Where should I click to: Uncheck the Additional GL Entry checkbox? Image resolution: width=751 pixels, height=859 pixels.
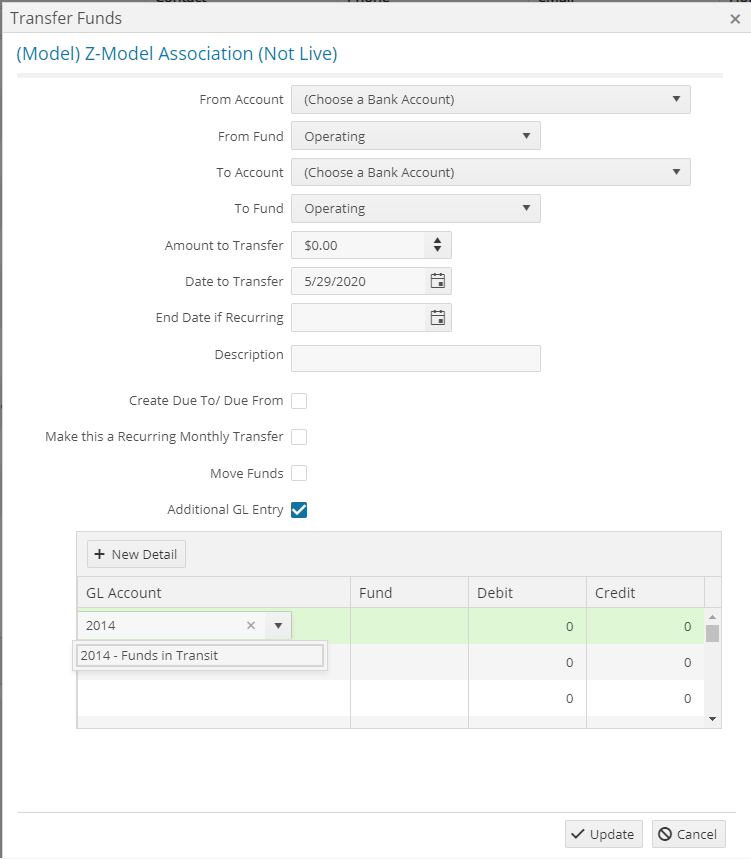299,510
